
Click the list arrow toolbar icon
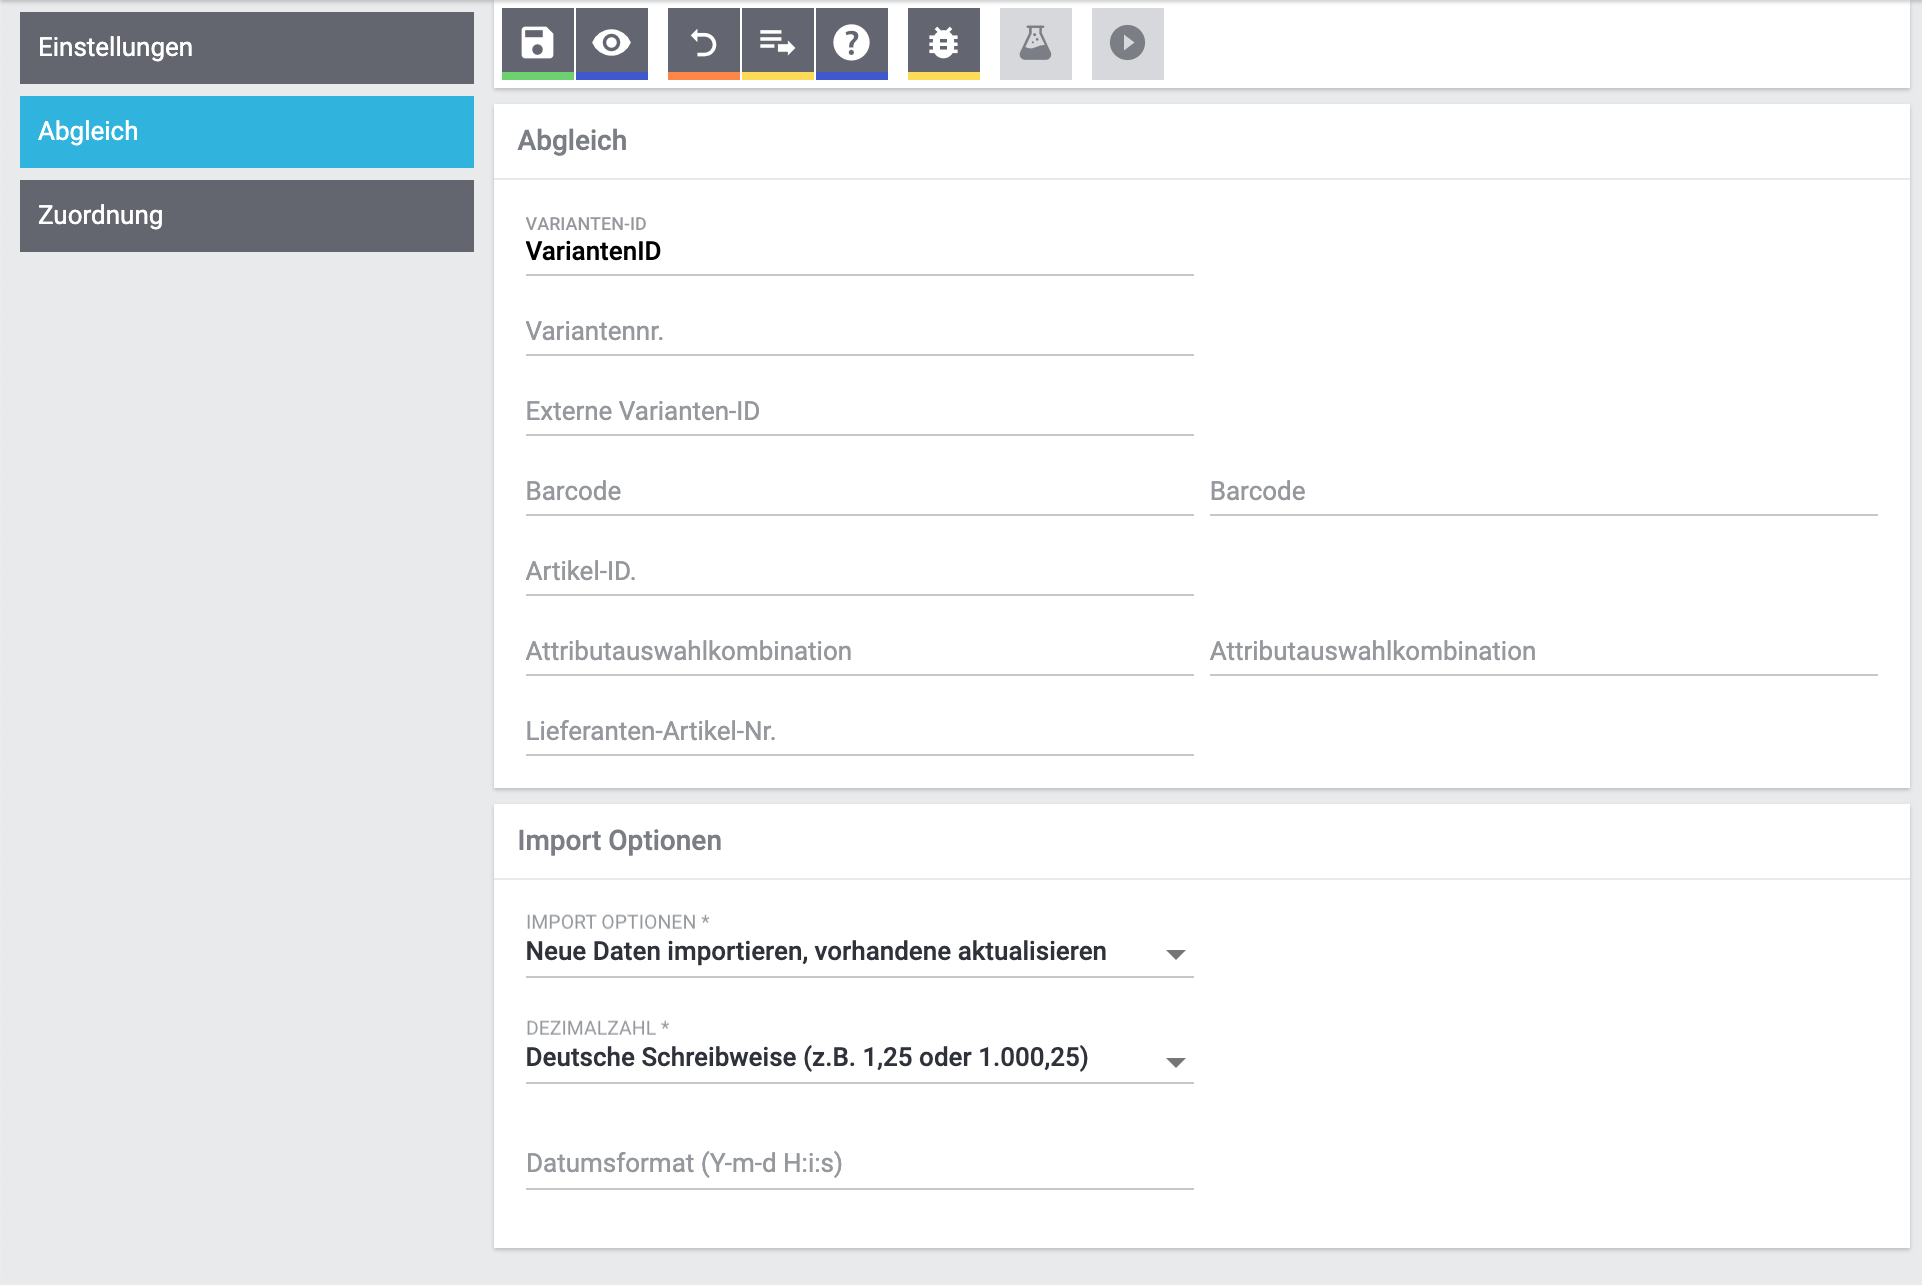point(777,43)
